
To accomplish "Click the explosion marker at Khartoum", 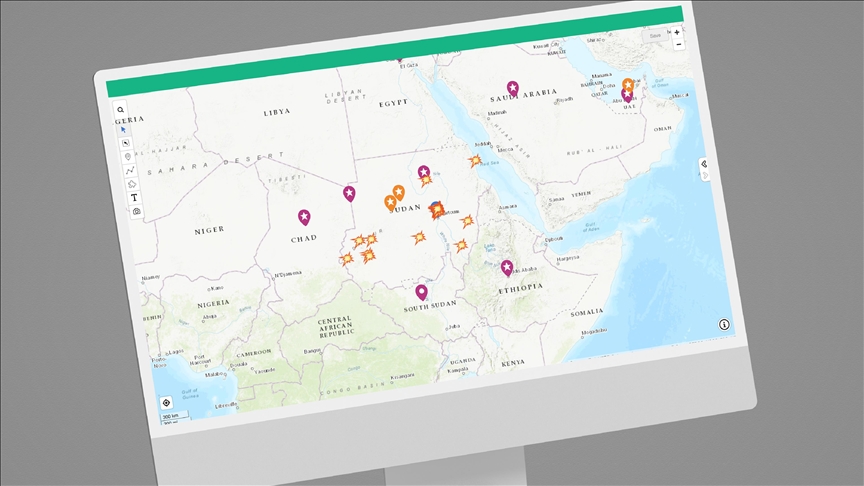I will pos(436,210).
